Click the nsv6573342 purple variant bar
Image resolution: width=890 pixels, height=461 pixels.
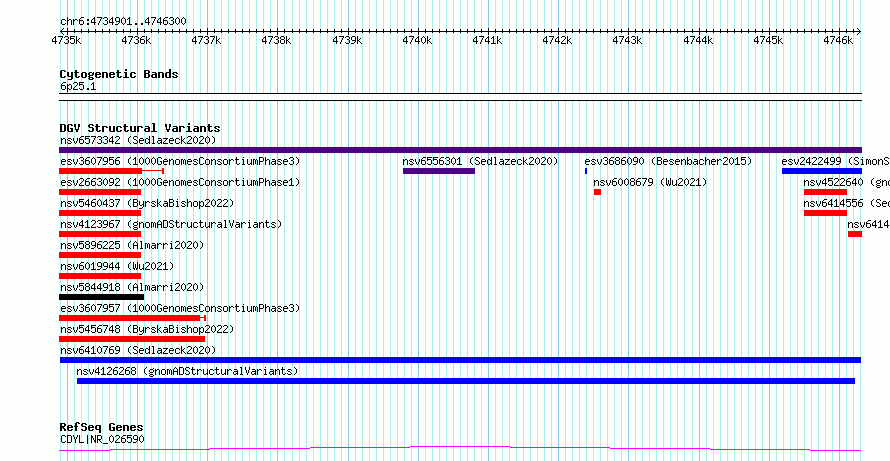(x=460, y=150)
